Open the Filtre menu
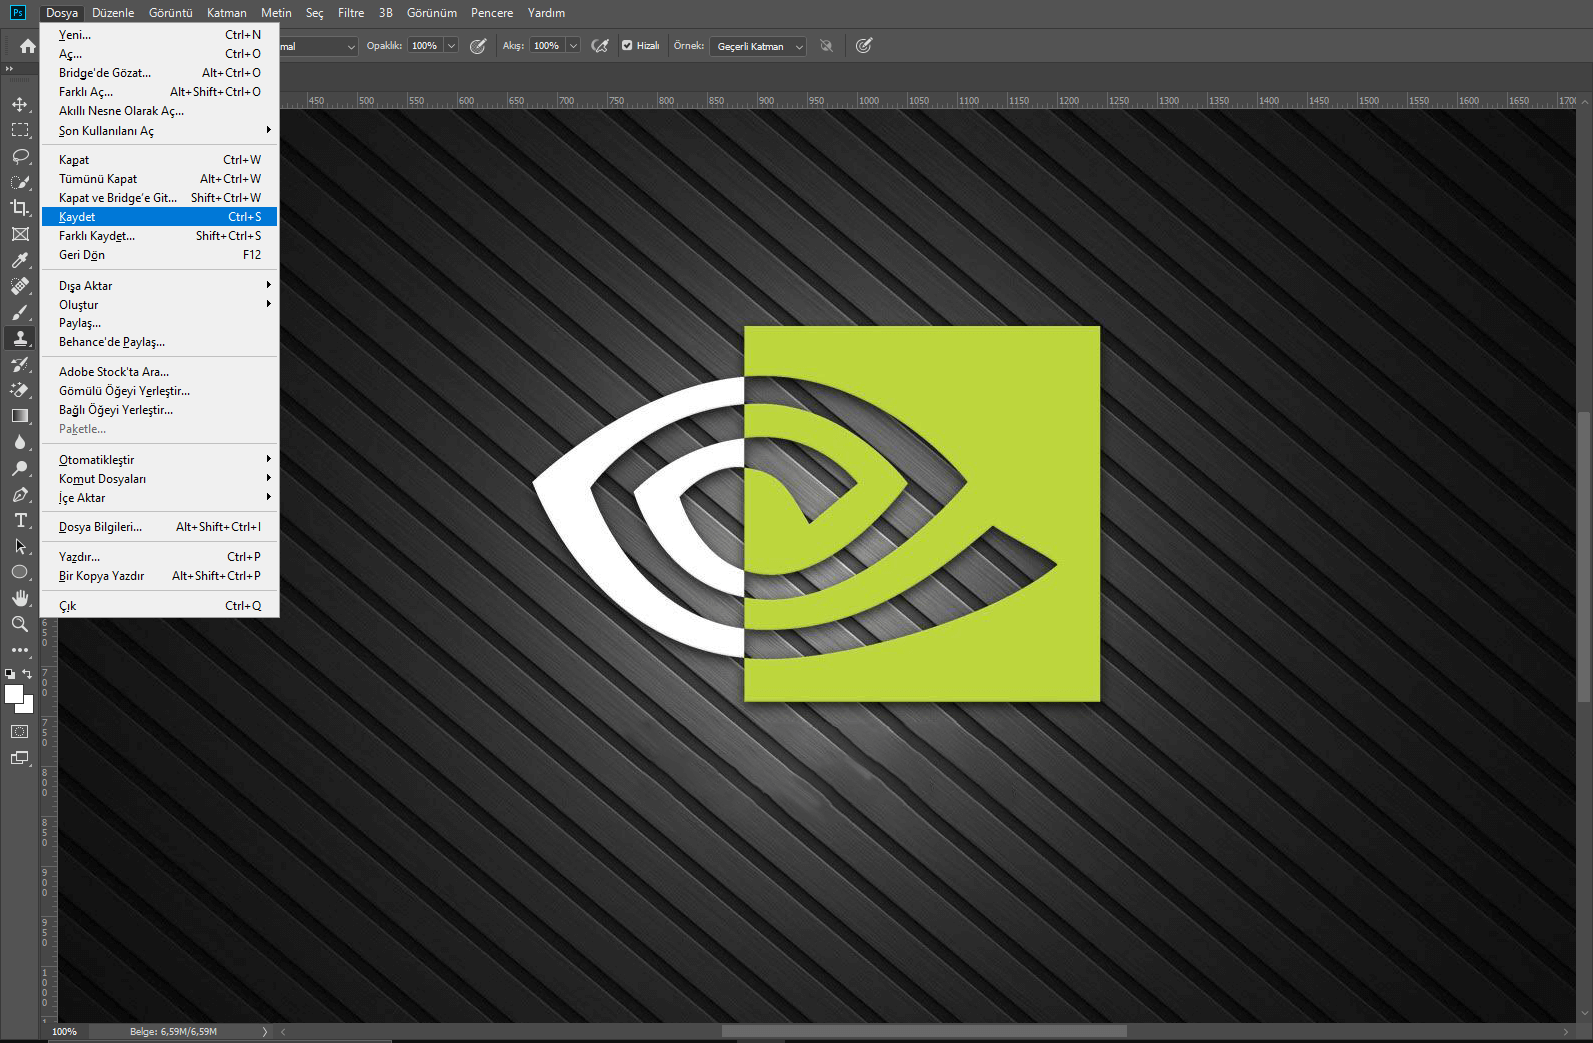 click(x=351, y=13)
